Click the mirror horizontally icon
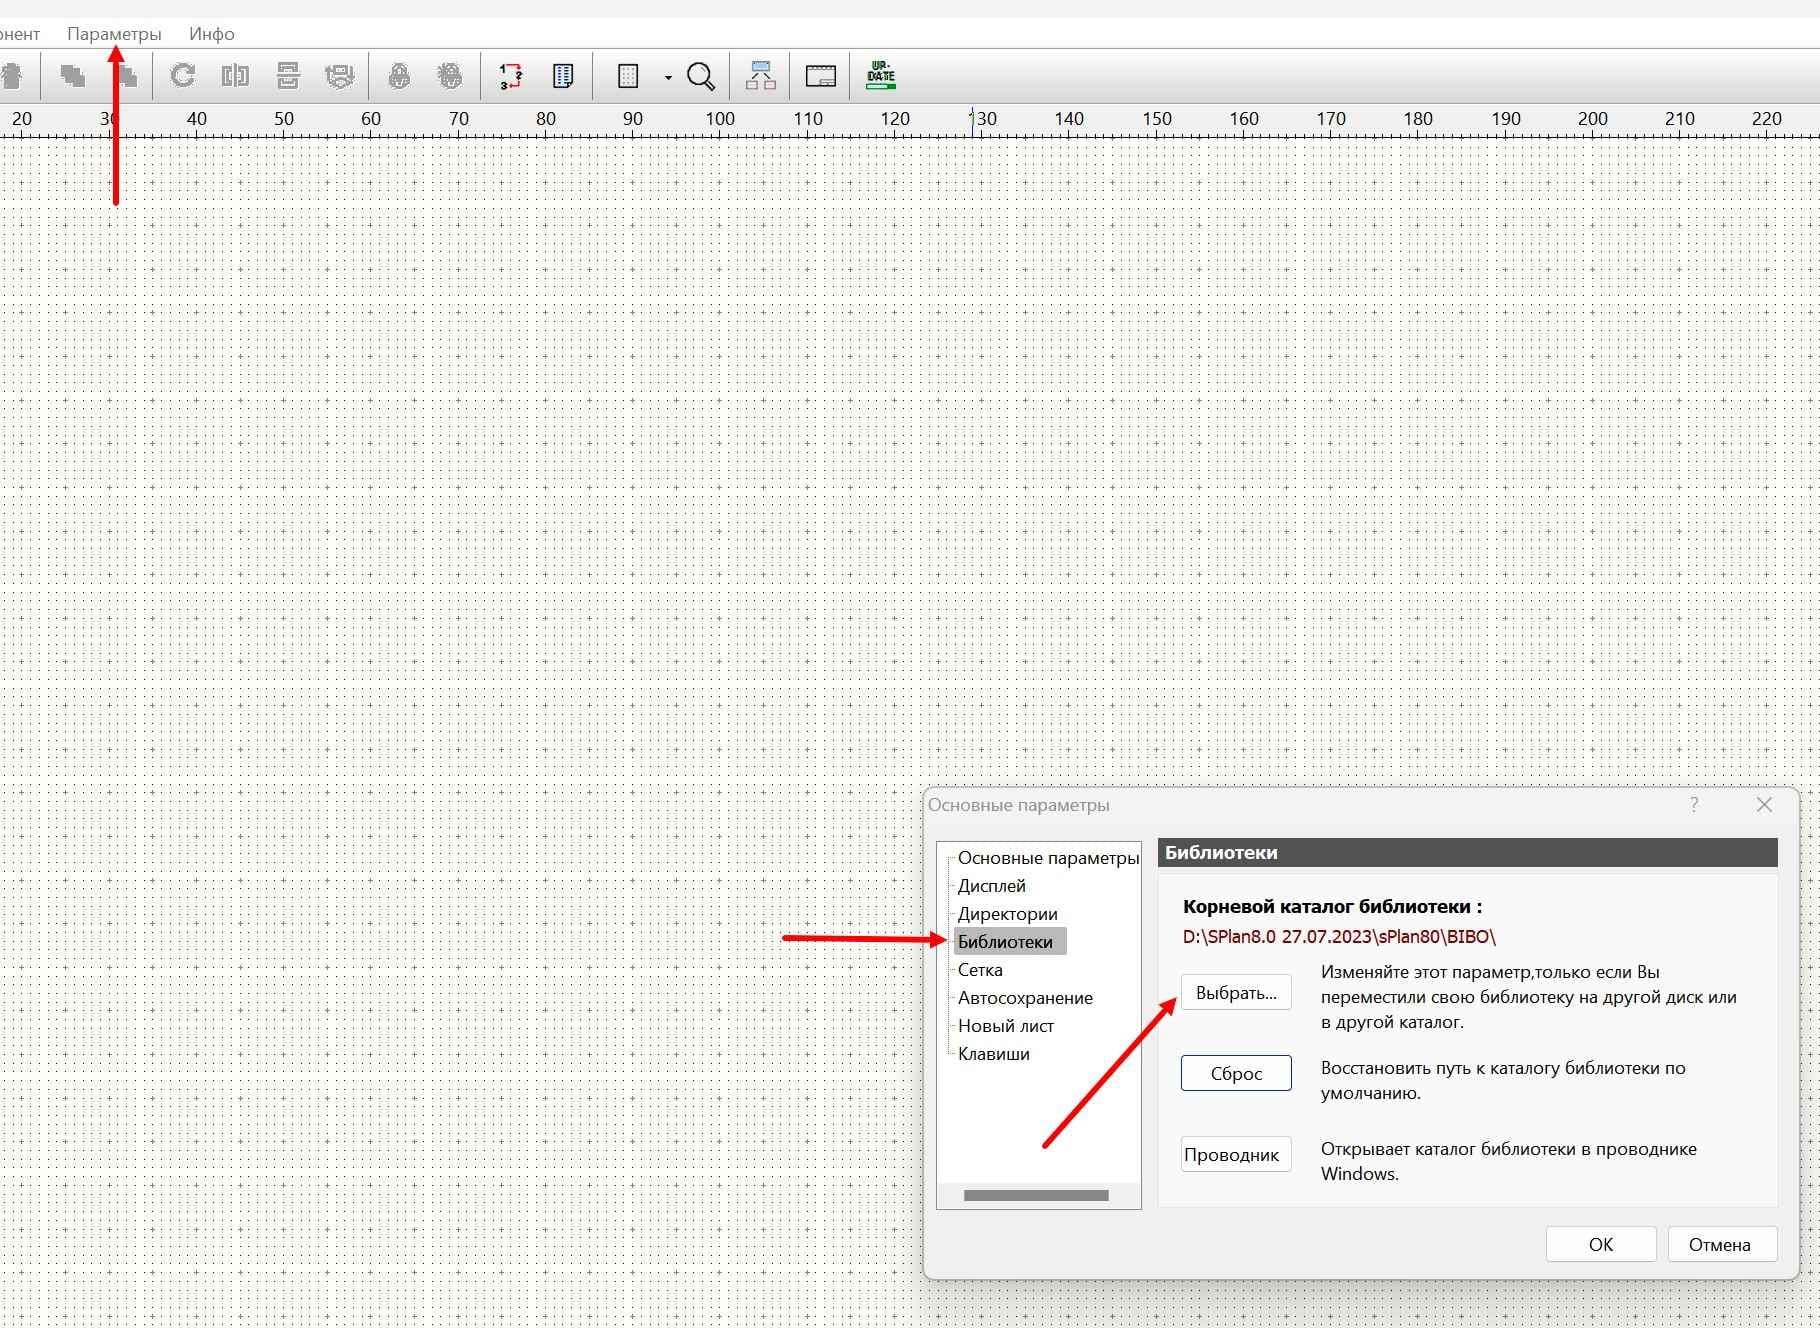Viewport: 1820px width, 1328px height. [235, 76]
